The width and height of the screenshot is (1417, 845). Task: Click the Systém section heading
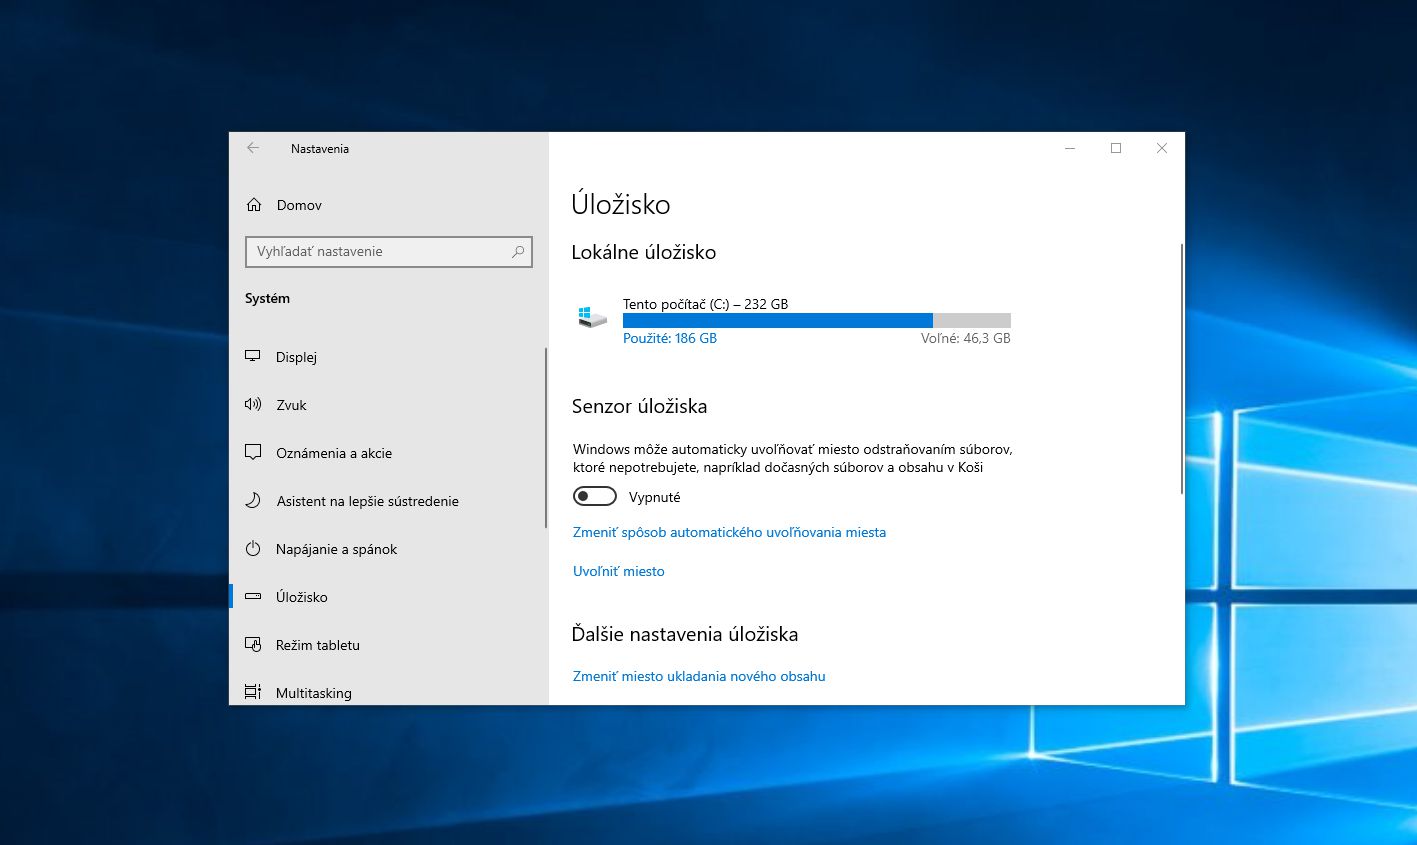[x=267, y=299]
